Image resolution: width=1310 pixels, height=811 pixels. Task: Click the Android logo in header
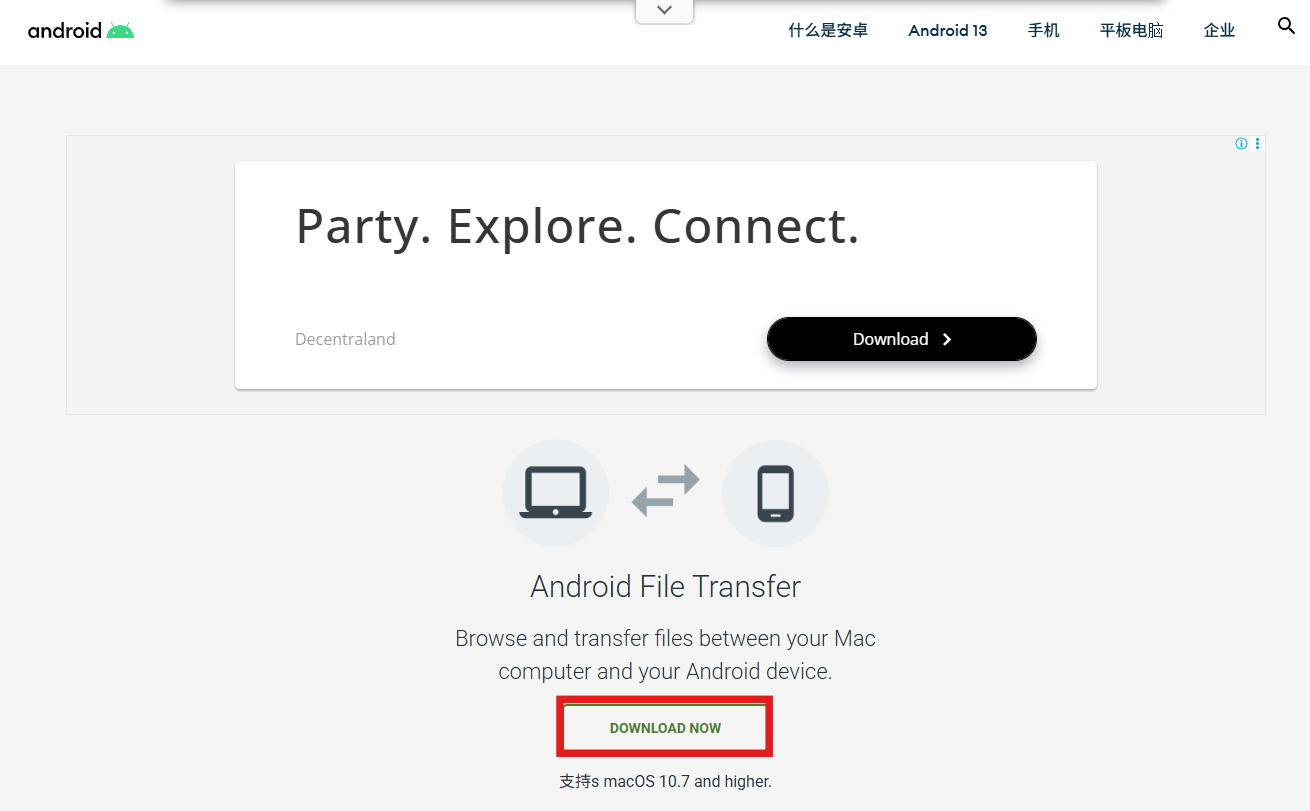(x=80, y=30)
